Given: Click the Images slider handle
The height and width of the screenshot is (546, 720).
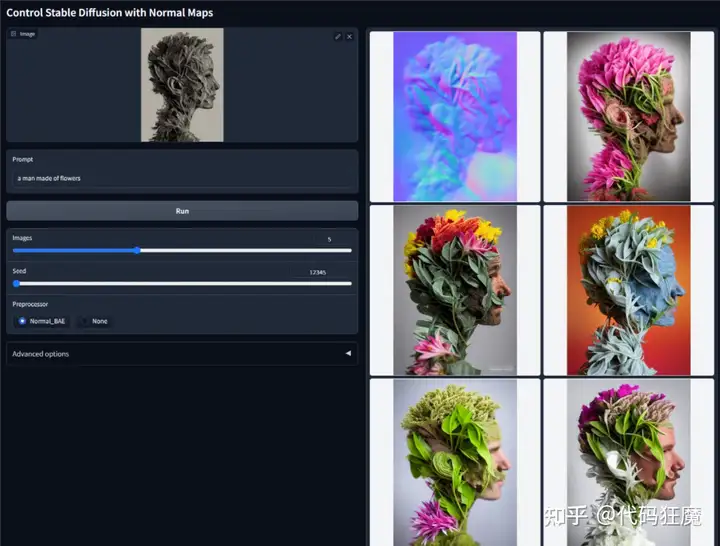Looking at the screenshot, I should [x=137, y=250].
